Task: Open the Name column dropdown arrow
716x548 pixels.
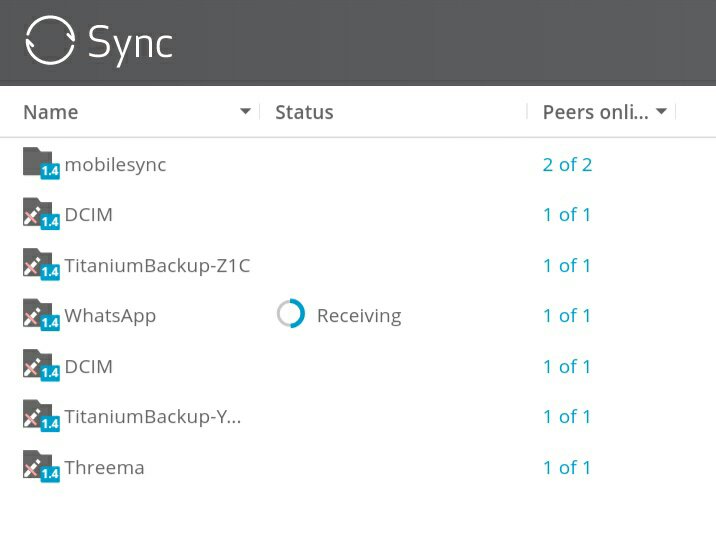Action: [245, 111]
